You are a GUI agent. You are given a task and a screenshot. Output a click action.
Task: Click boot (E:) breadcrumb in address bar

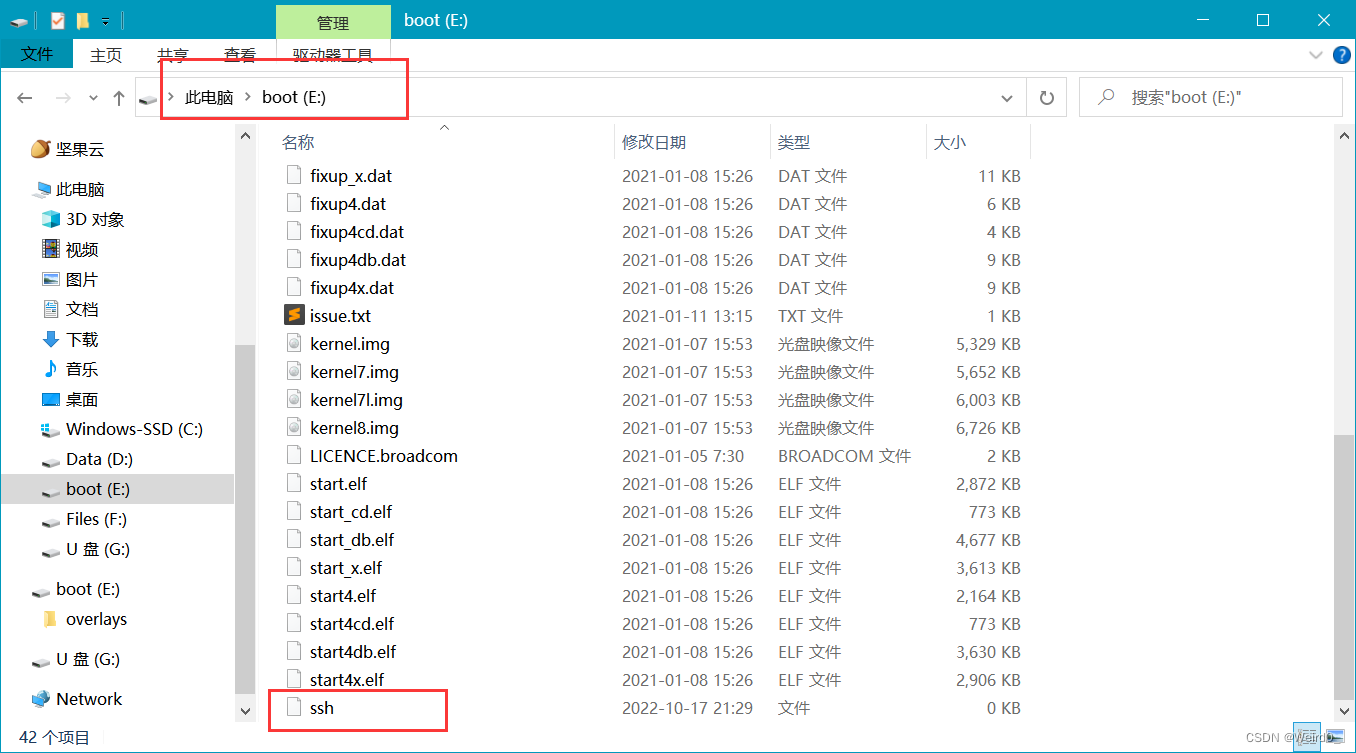coord(294,97)
